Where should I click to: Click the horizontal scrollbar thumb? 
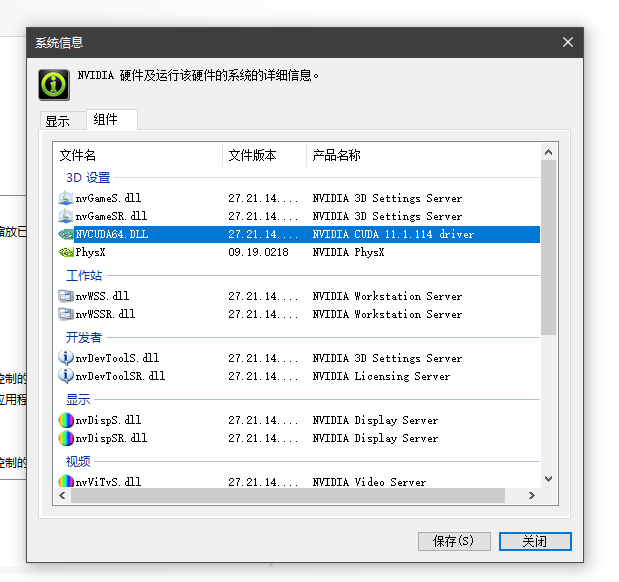tap(288, 495)
